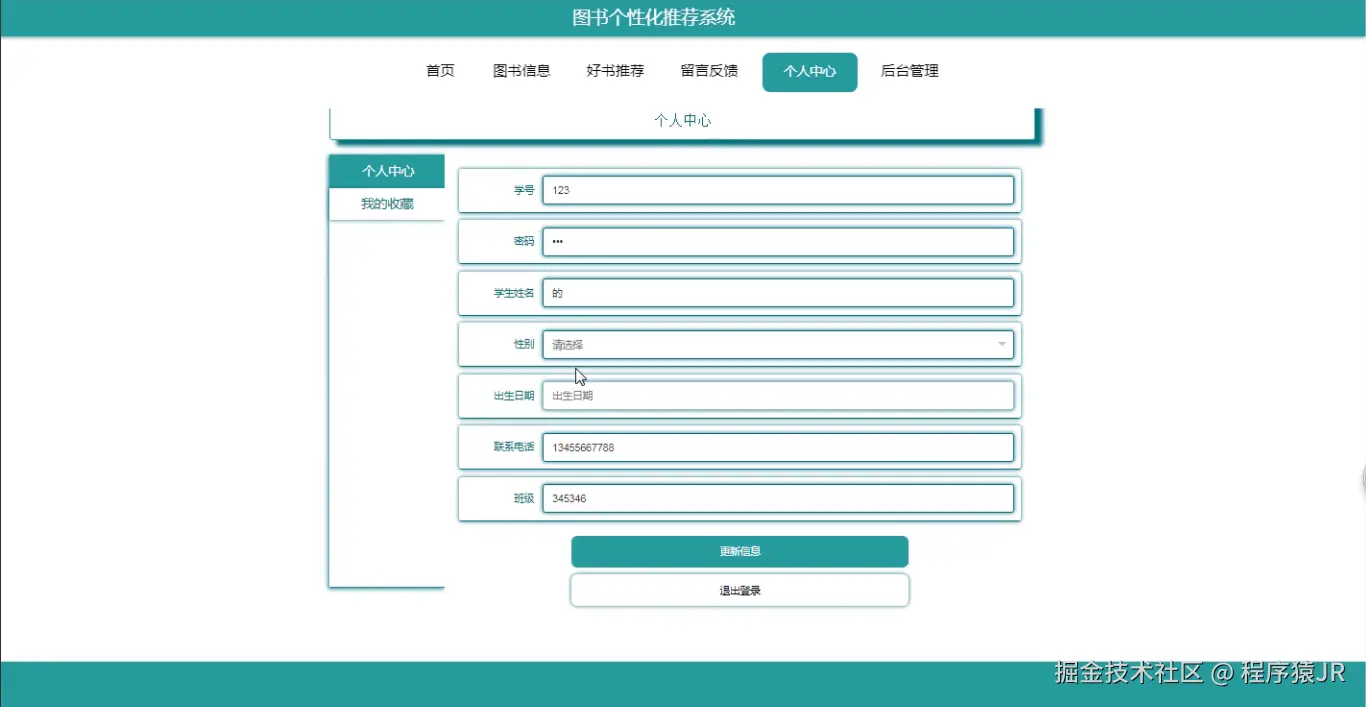Click the 联系电话 label text

pos(514,447)
